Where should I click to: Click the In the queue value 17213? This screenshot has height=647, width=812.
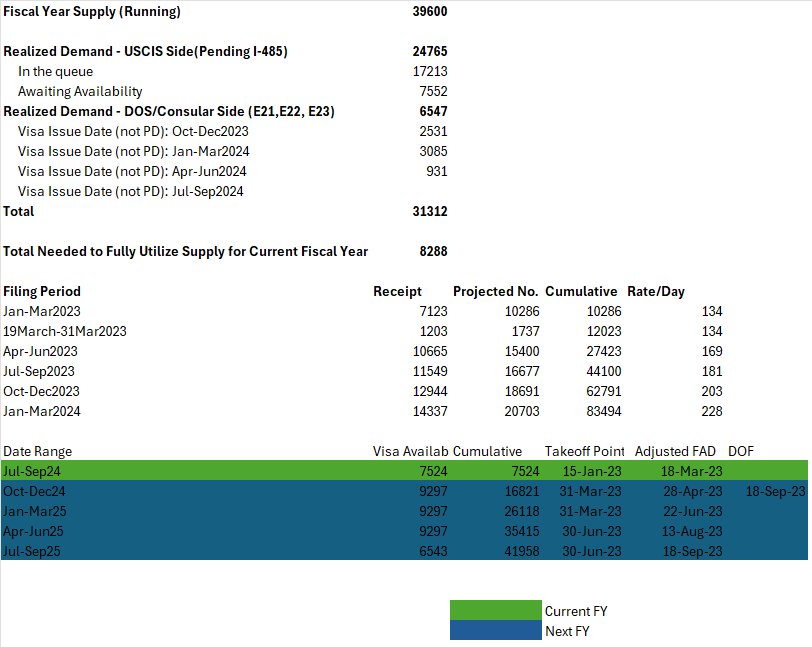[430, 71]
